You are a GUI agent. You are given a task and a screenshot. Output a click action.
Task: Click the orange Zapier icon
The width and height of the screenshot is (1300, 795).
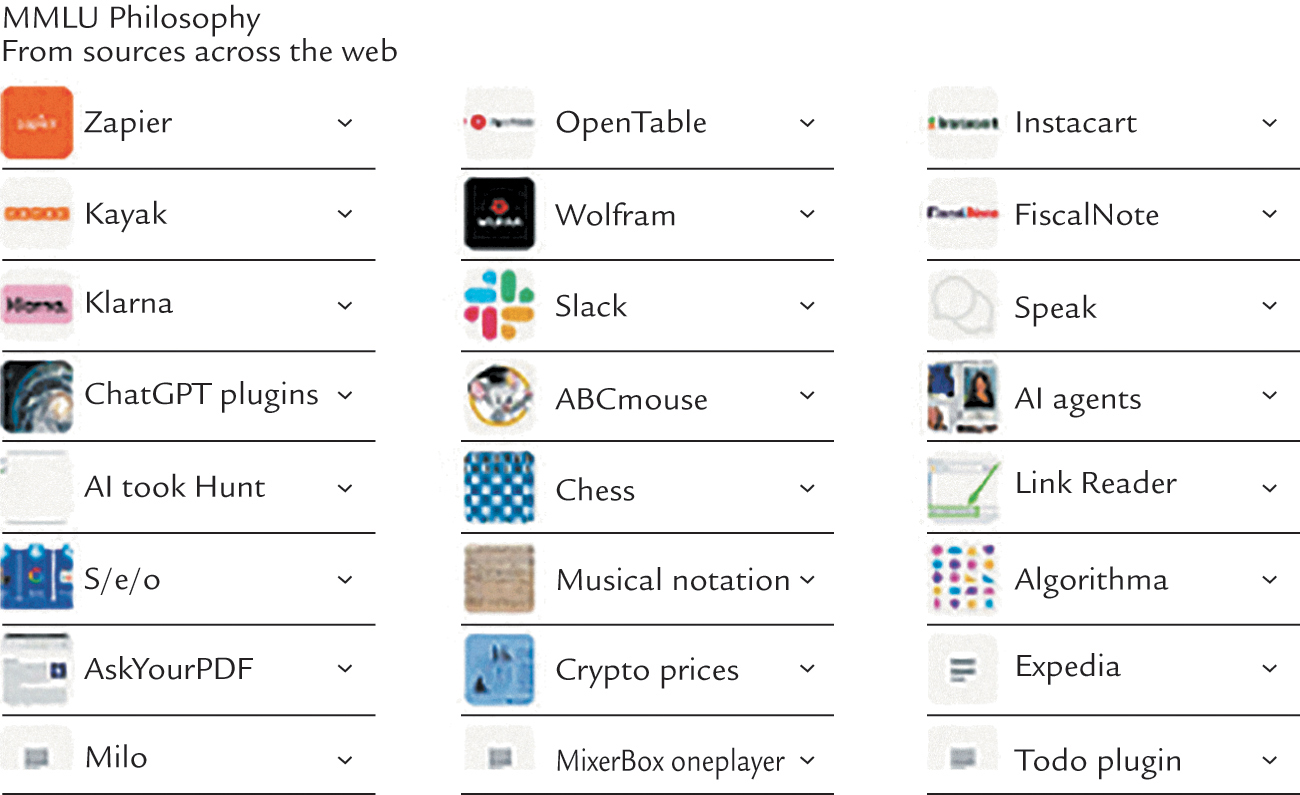(37, 123)
